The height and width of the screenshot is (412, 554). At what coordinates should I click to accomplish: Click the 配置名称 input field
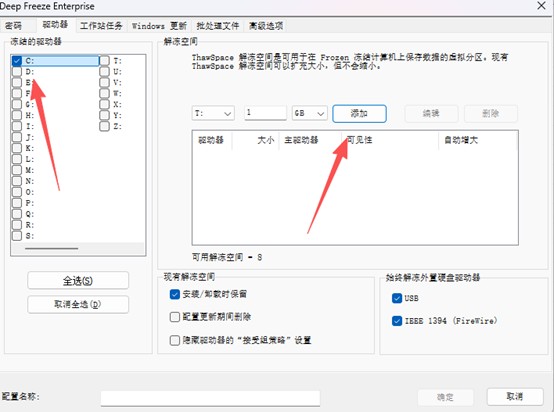pyautogui.click(x=211, y=398)
